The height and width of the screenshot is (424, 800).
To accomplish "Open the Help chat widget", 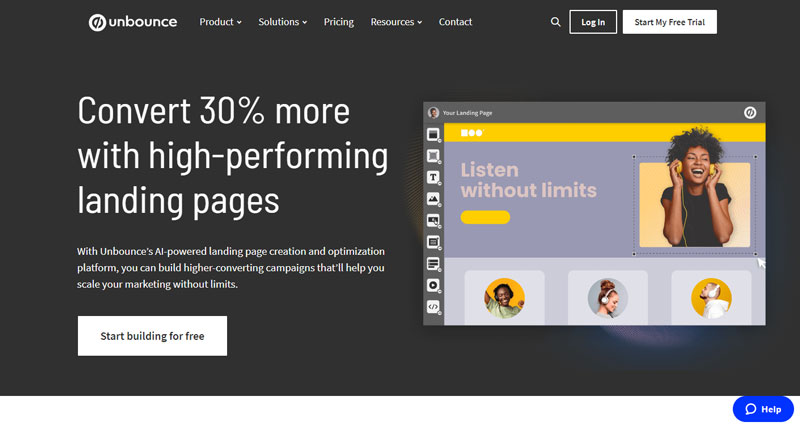I will [763, 409].
